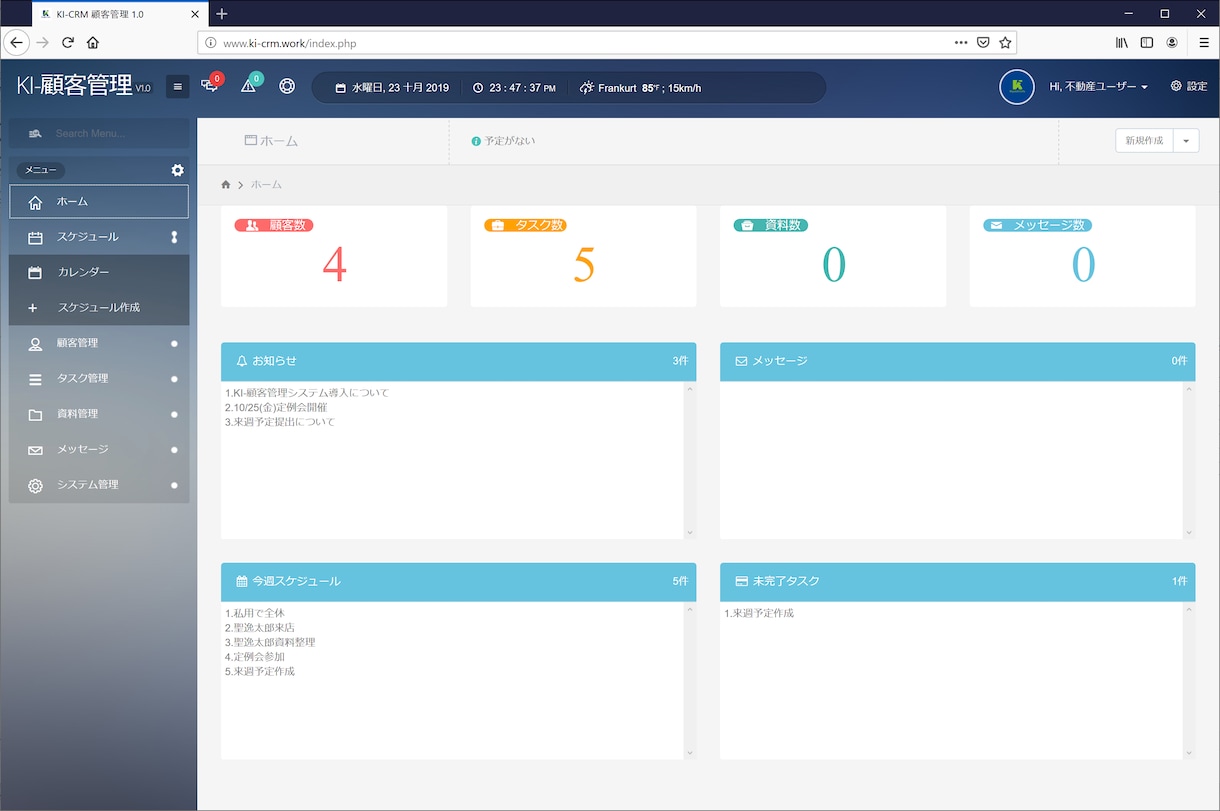The height and width of the screenshot is (811, 1220).
Task: Click the 資料数 badge icon
Action: pyautogui.click(x=747, y=226)
